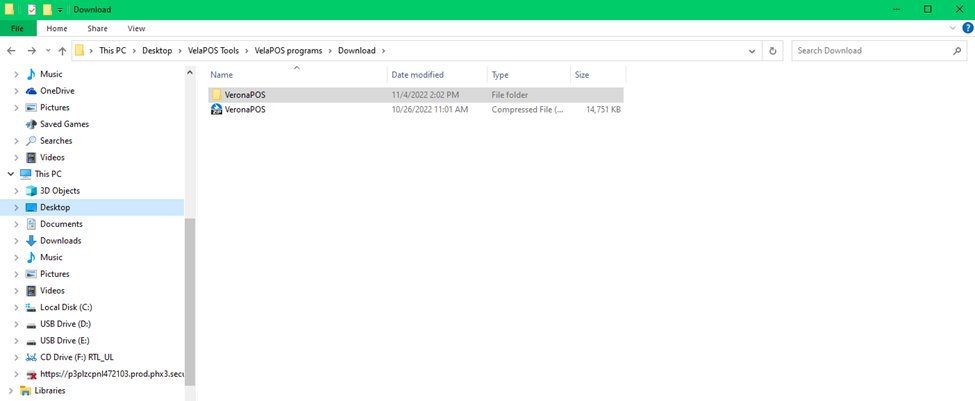Click the Back navigation arrow
This screenshot has width=975, height=401.
point(13,50)
